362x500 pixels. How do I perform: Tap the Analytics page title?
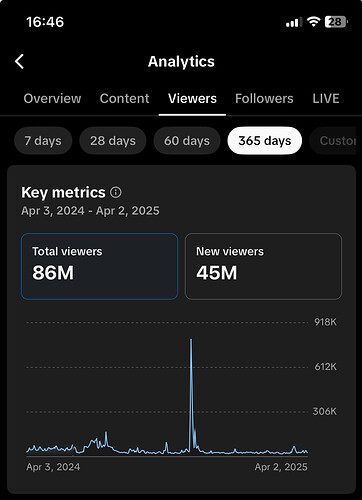click(x=181, y=62)
